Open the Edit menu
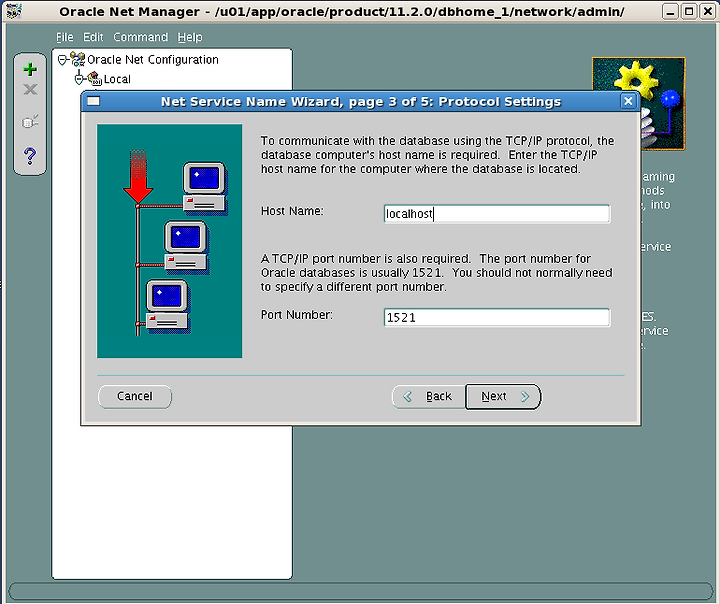This screenshot has width=720, height=604. point(93,37)
